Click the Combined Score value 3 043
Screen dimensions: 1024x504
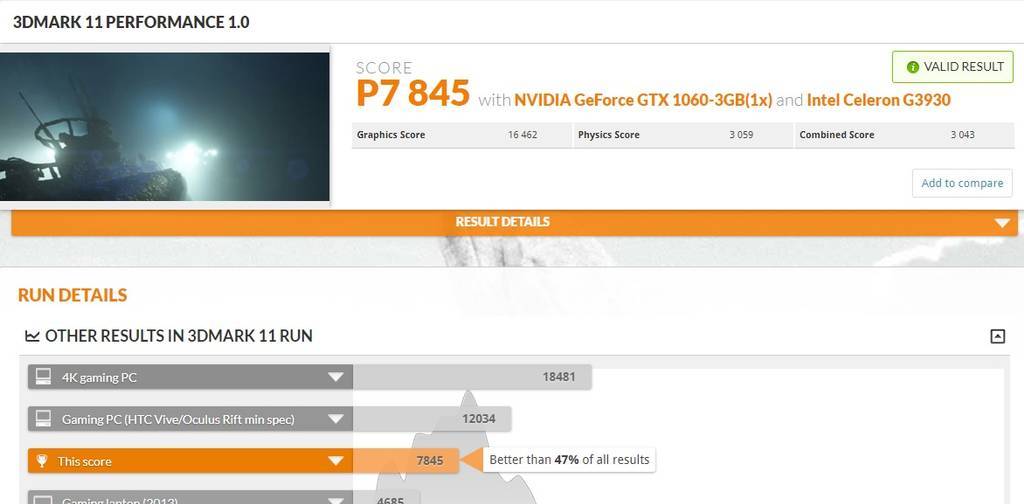[963, 134]
